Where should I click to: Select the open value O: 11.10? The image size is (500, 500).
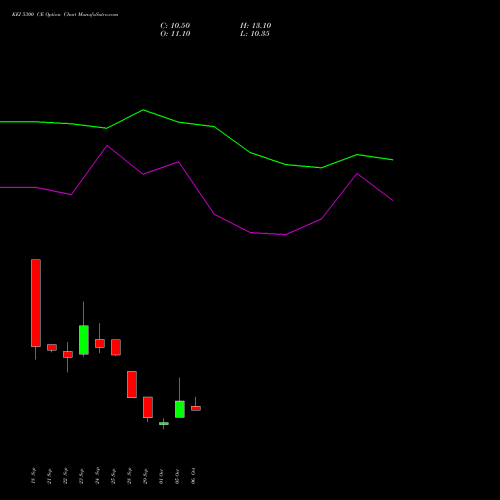click(x=175, y=34)
